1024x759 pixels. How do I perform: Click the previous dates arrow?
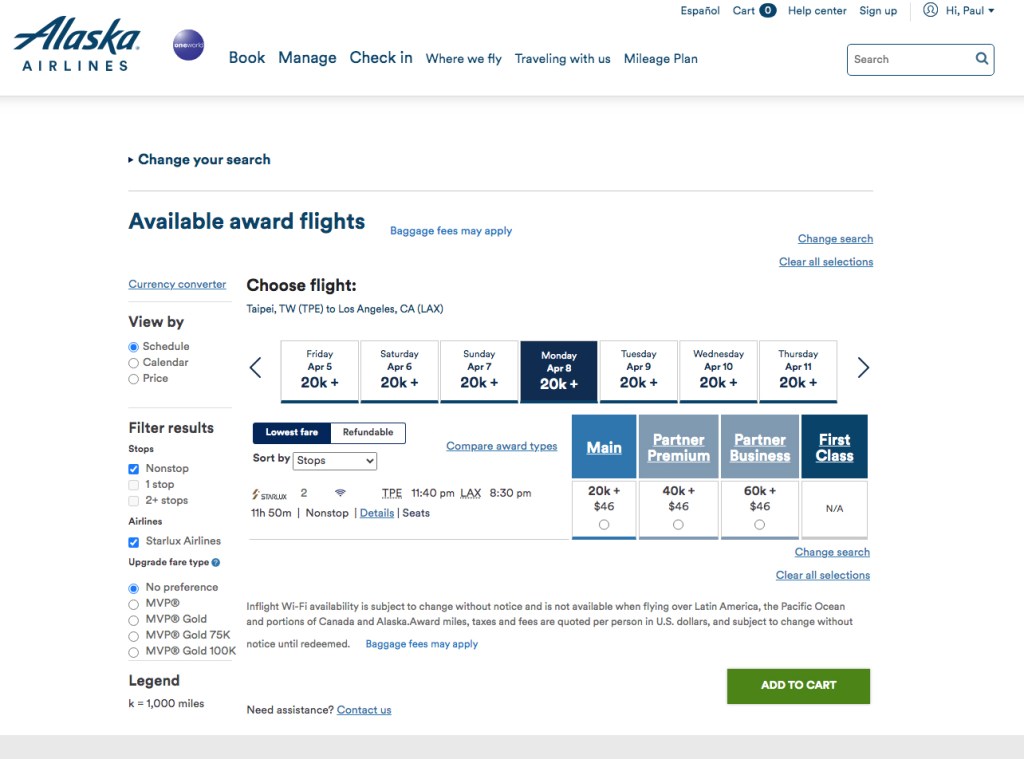[256, 368]
